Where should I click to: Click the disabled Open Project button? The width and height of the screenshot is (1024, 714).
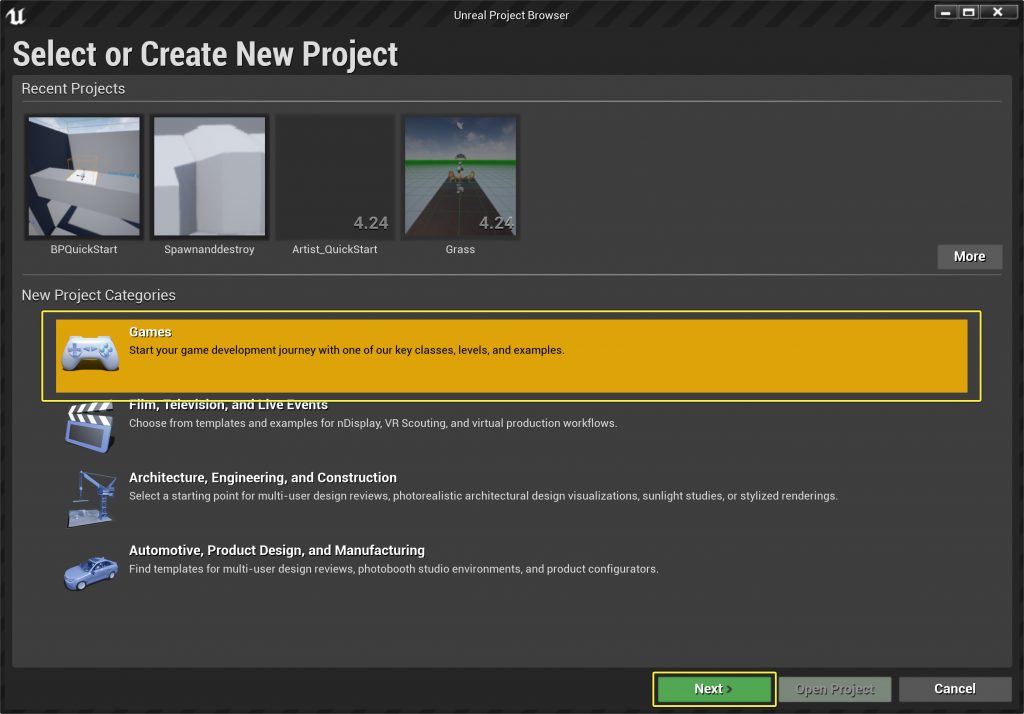[x=835, y=689]
